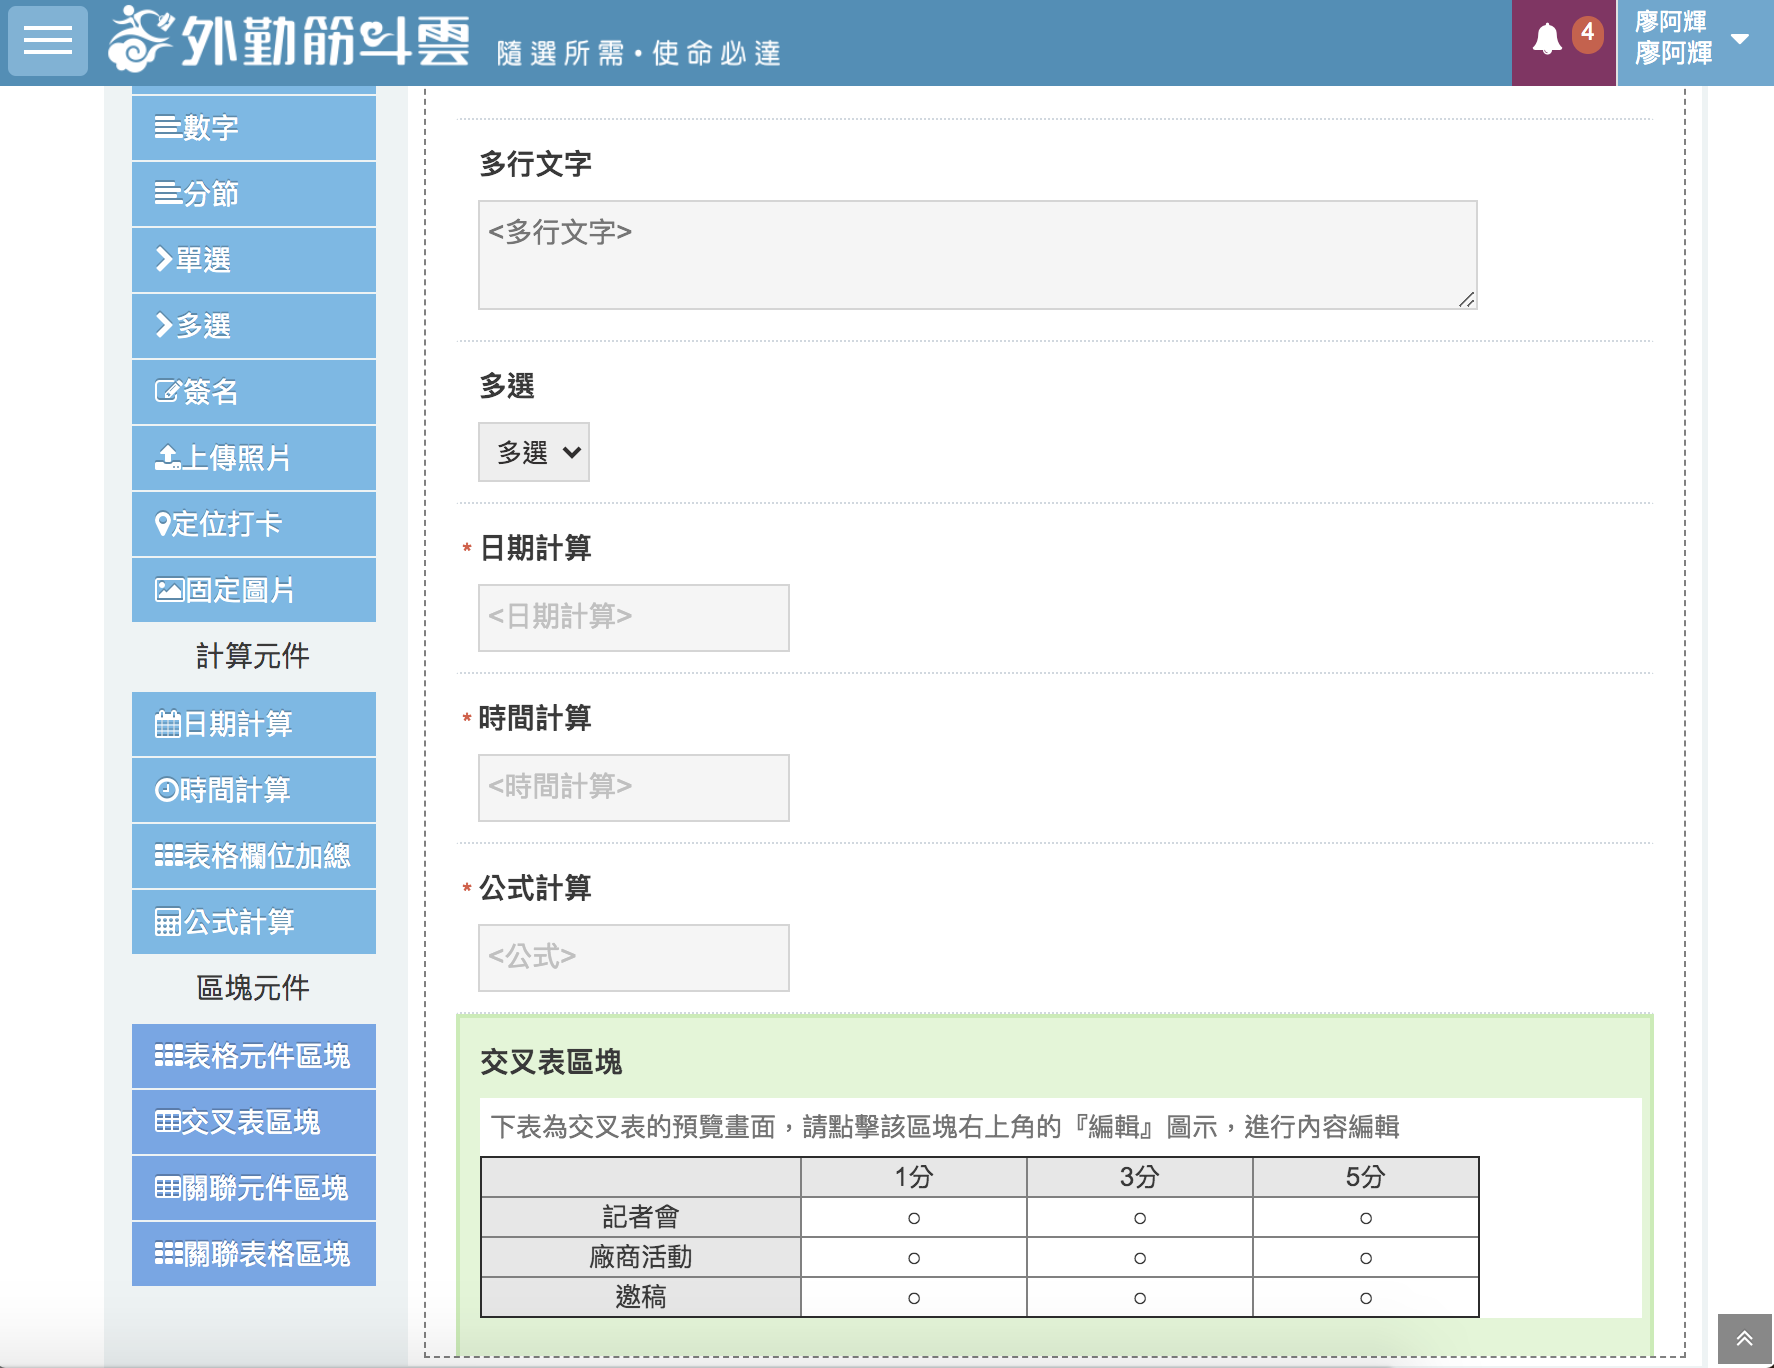This screenshot has width=1774, height=1368.
Task: Select 邀稿 radio under 5分 column
Action: 1365,1297
